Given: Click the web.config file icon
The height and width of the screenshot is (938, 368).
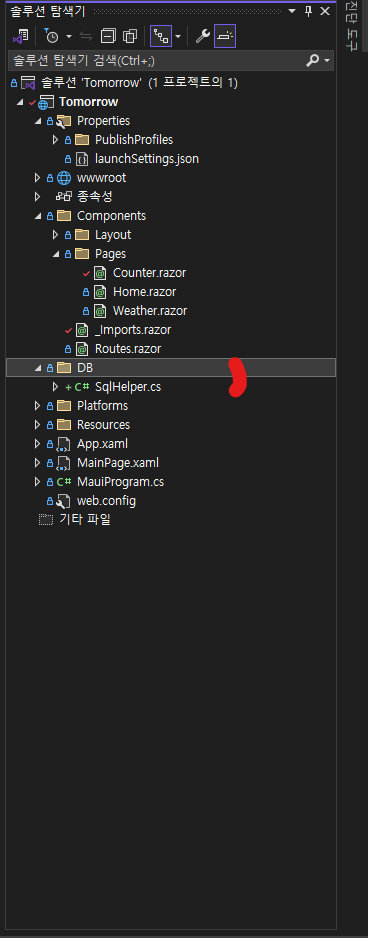Looking at the screenshot, I should pyautogui.click(x=64, y=501).
